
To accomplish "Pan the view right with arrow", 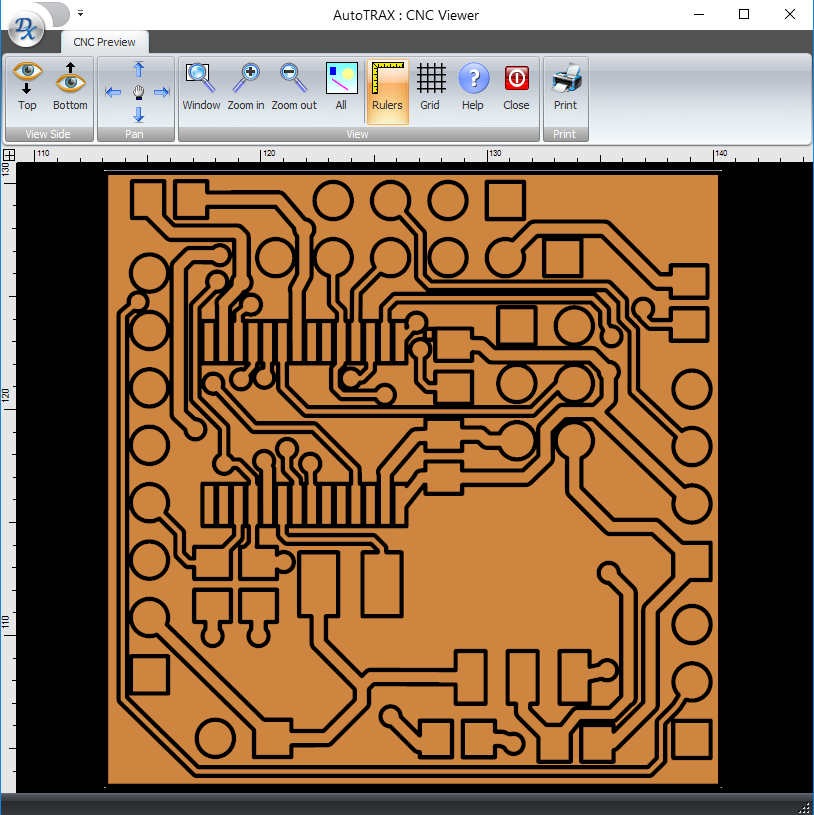I will 162,92.
